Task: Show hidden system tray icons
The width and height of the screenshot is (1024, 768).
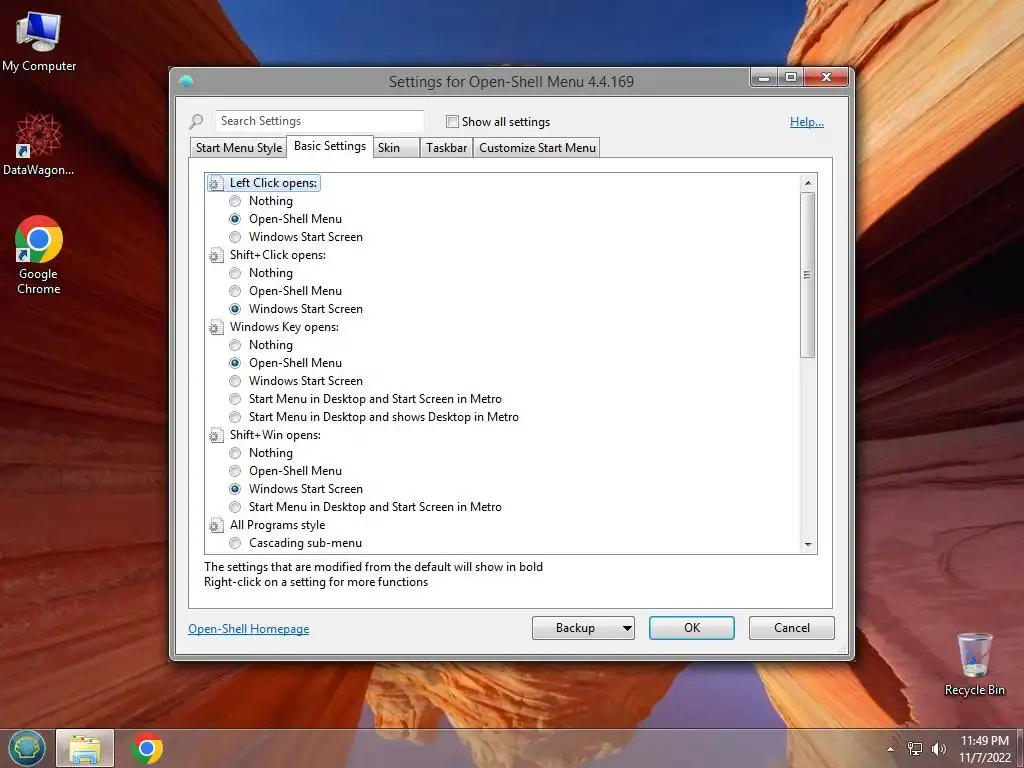Action: [890, 749]
